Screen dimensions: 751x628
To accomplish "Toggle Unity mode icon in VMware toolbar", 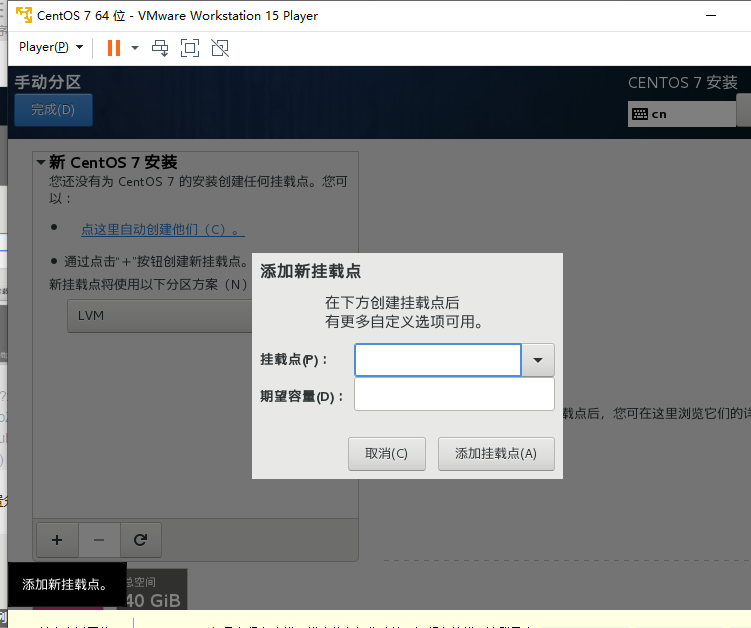I will tap(220, 48).
